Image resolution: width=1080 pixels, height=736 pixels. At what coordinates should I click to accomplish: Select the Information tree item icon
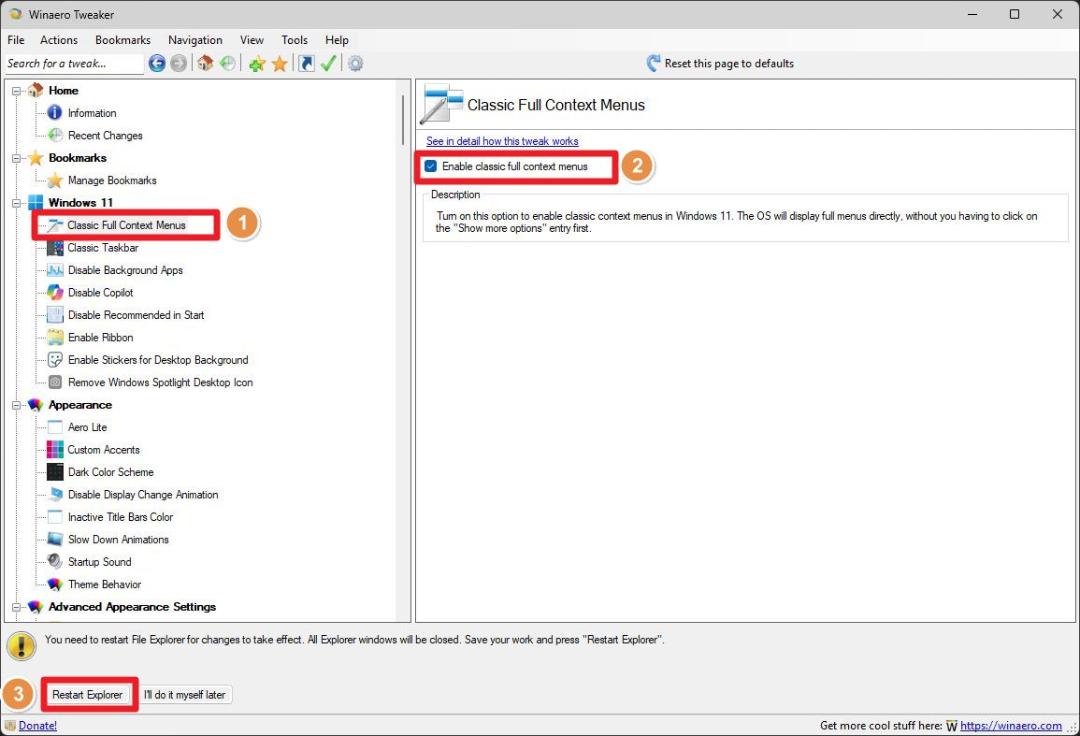(54, 113)
